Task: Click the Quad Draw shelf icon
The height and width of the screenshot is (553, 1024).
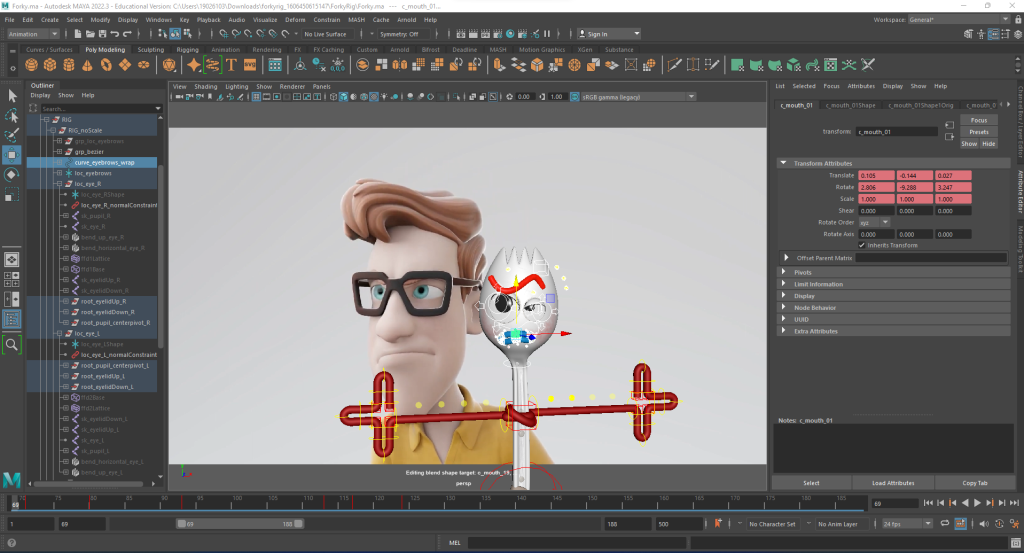Action: pos(712,65)
